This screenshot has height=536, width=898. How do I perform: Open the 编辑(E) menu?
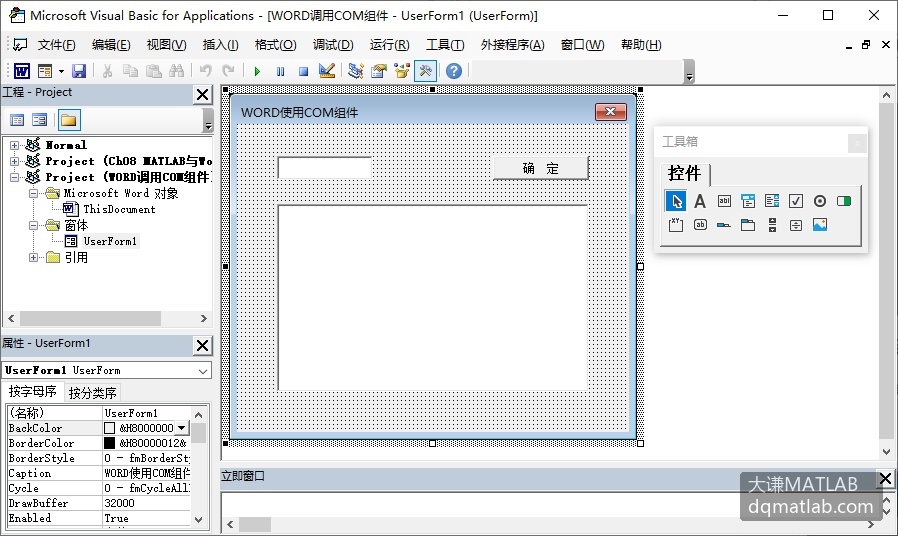coord(111,45)
